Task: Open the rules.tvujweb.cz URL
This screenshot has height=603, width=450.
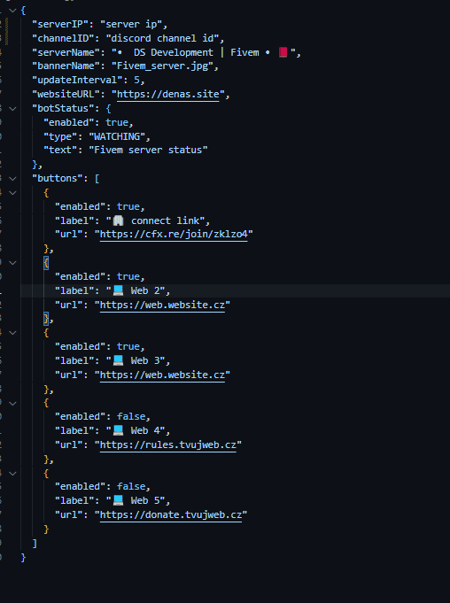Action: (168, 445)
